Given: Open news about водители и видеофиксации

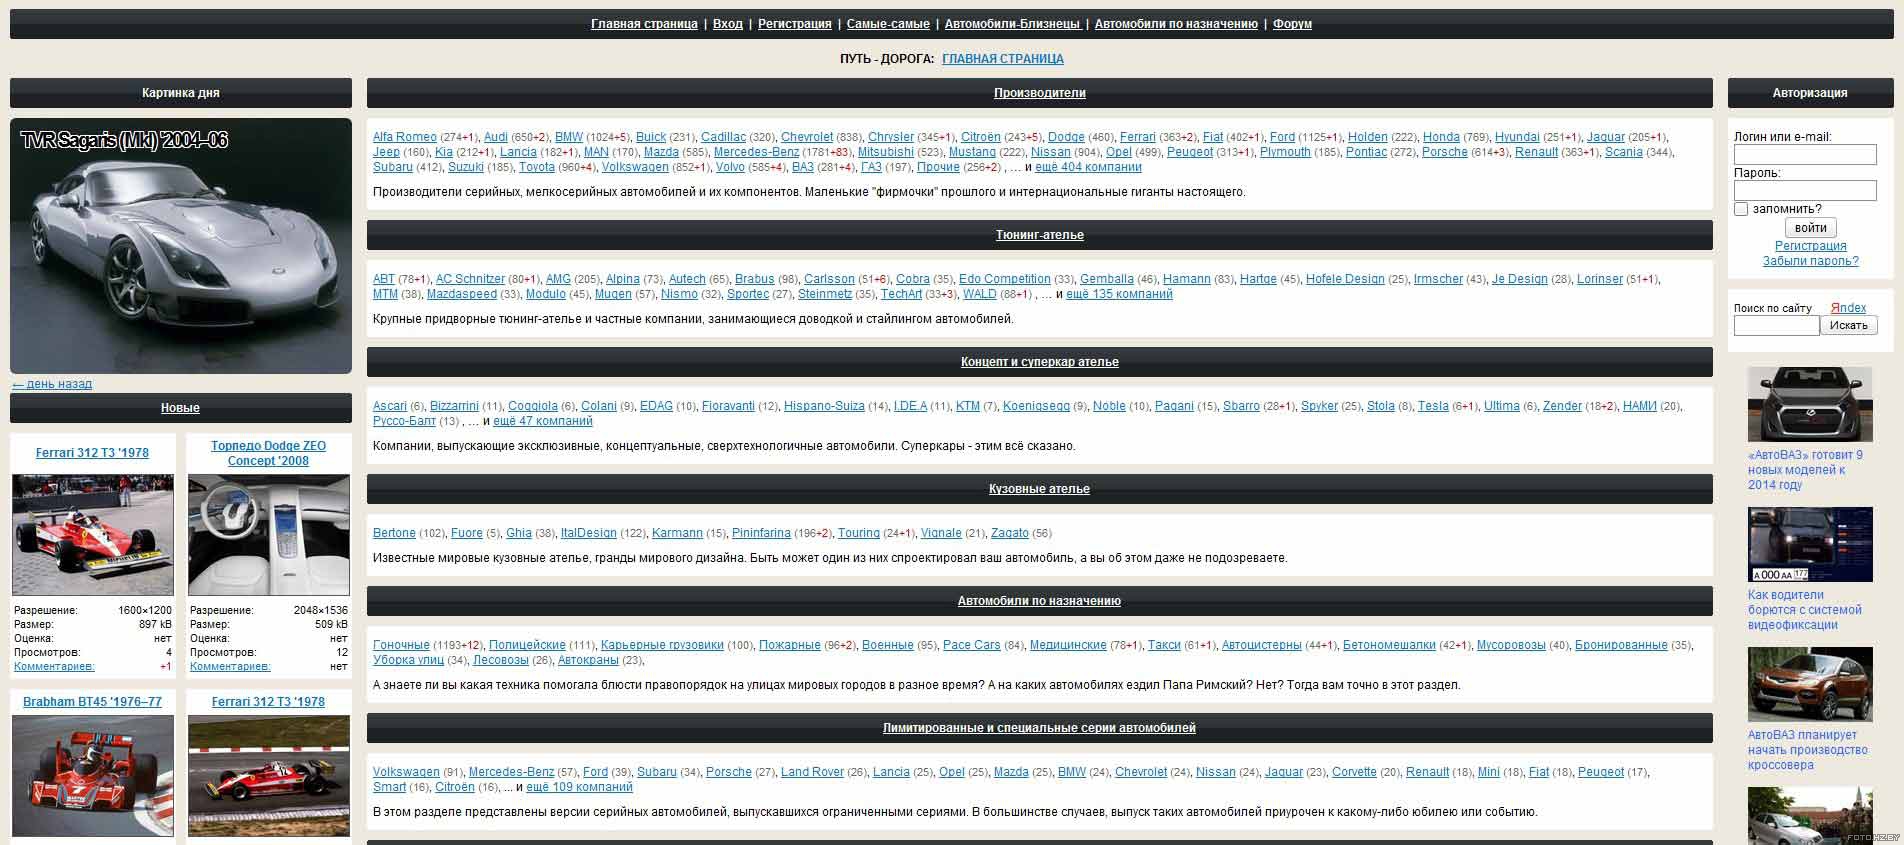Looking at the screenshot, I should pyautogui.click(x=1805, y=610).
